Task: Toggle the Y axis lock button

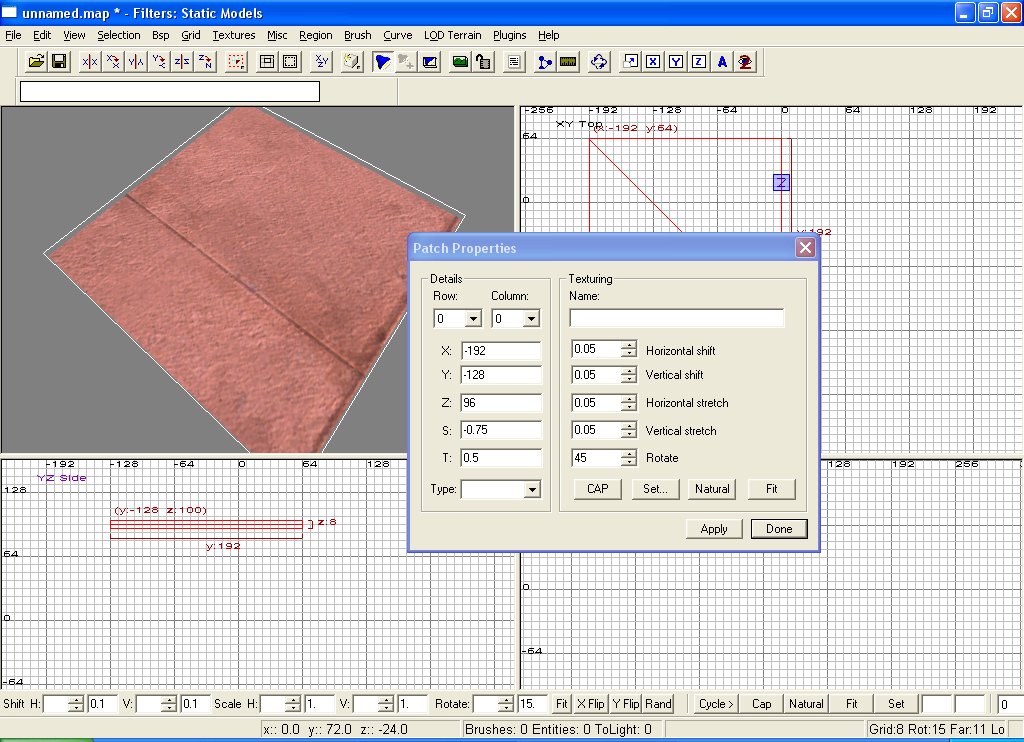Action: (x=676, y=62)
